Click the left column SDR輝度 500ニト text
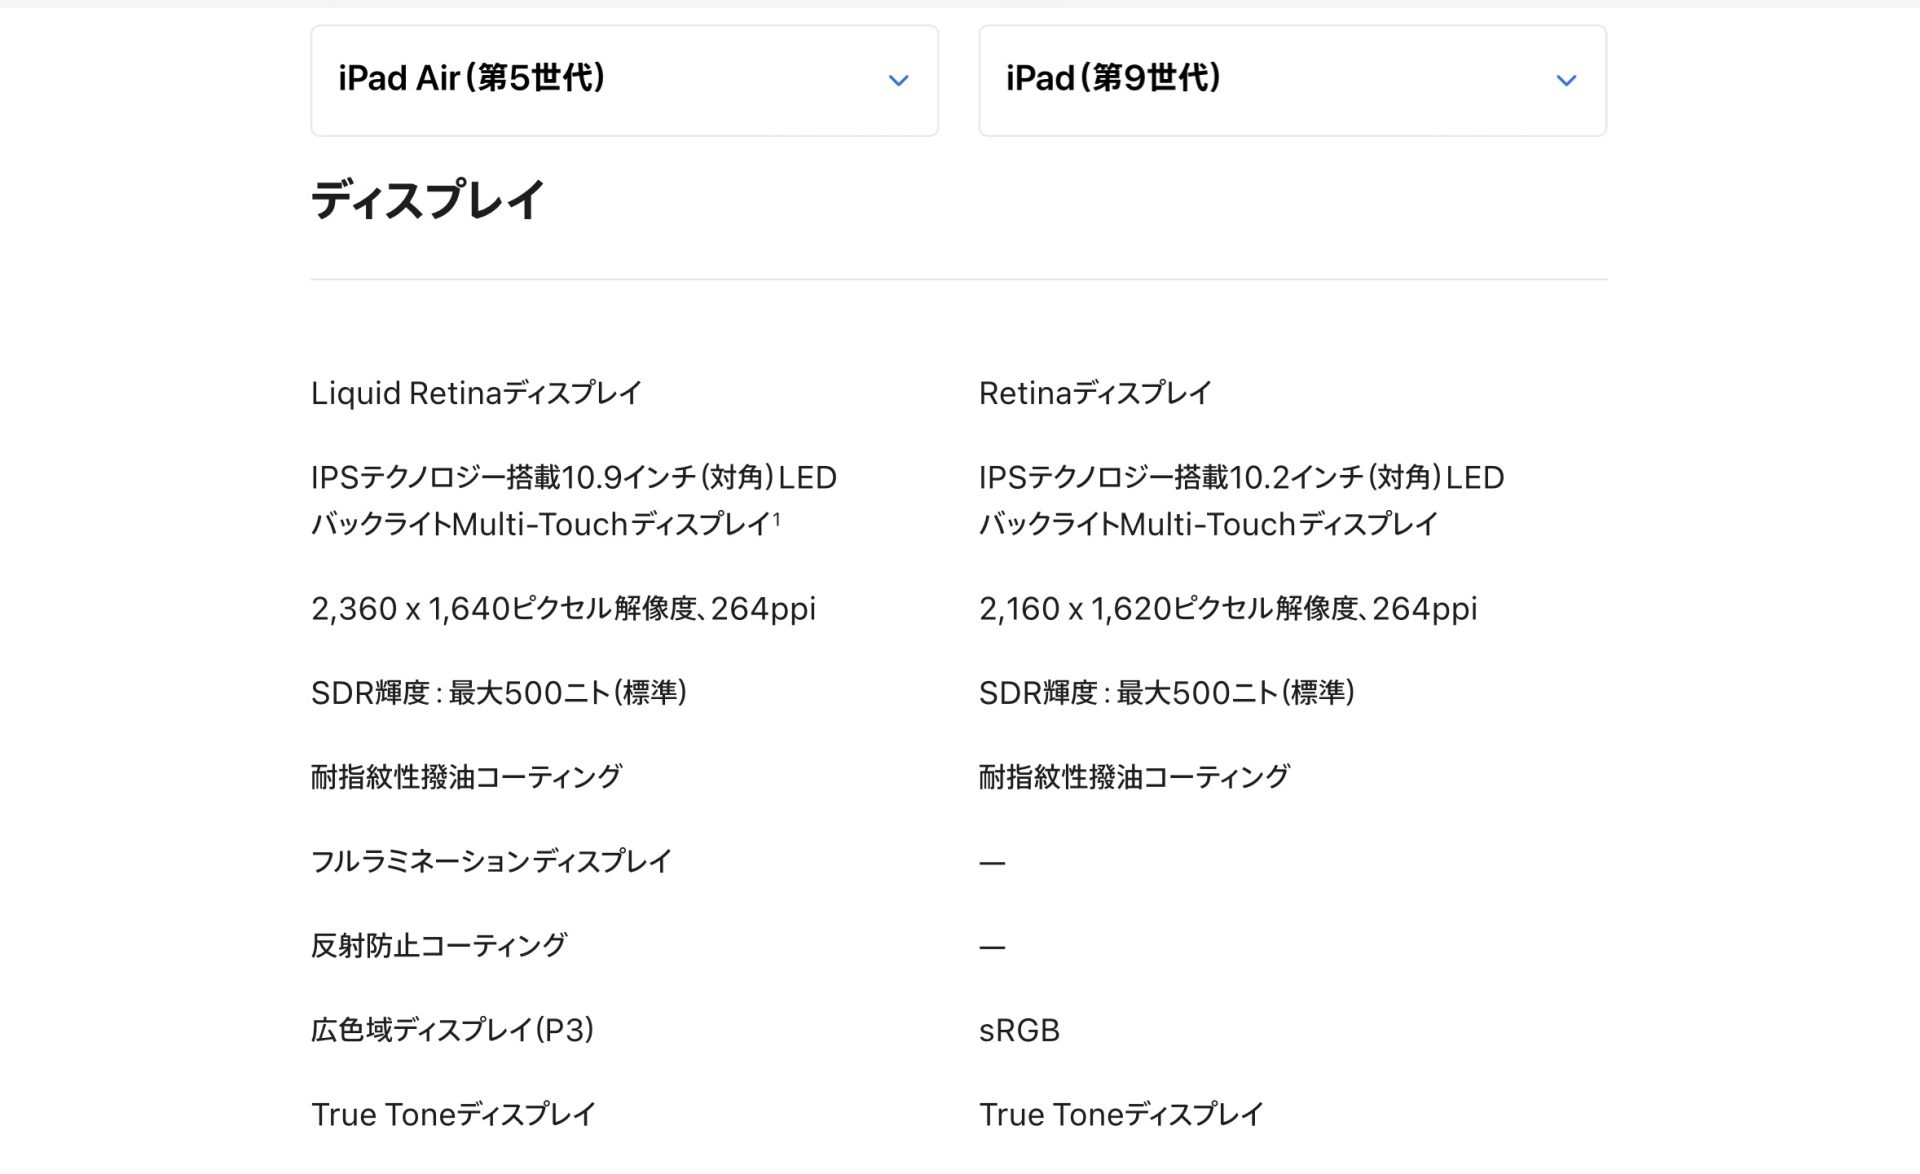Screen dimensions: 1920x1174 (498, 692)
